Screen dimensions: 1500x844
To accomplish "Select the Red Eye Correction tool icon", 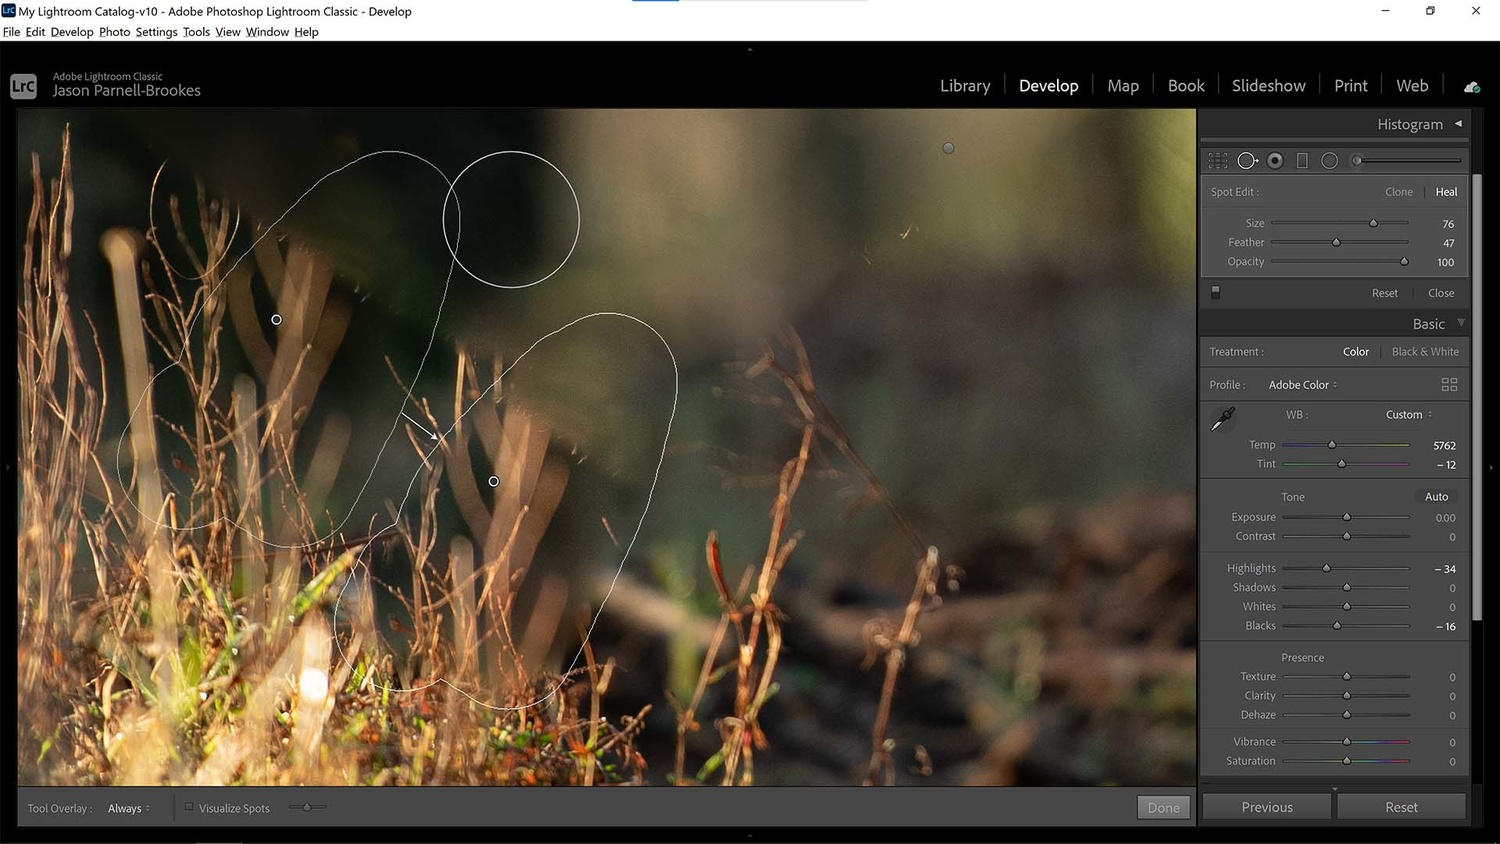I will [x=1275, y=160].
